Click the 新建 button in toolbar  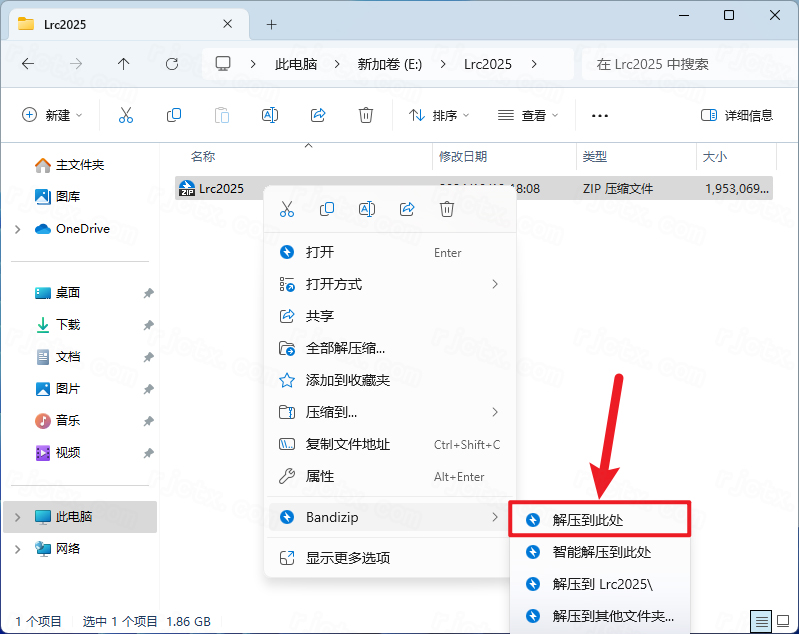tap(53, 115)
